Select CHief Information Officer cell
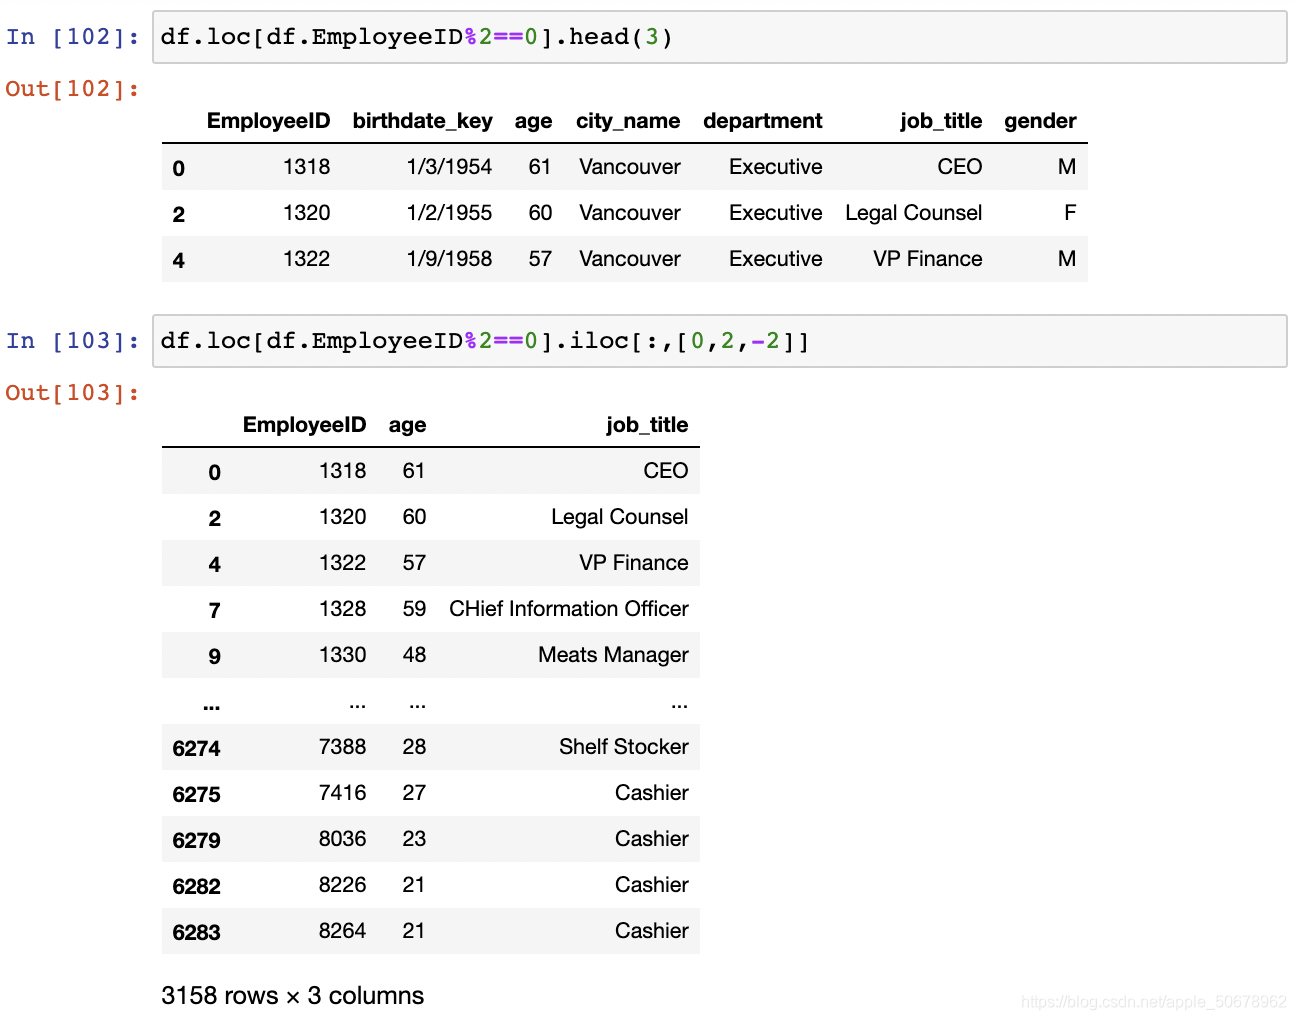 (x=569, y=609)
